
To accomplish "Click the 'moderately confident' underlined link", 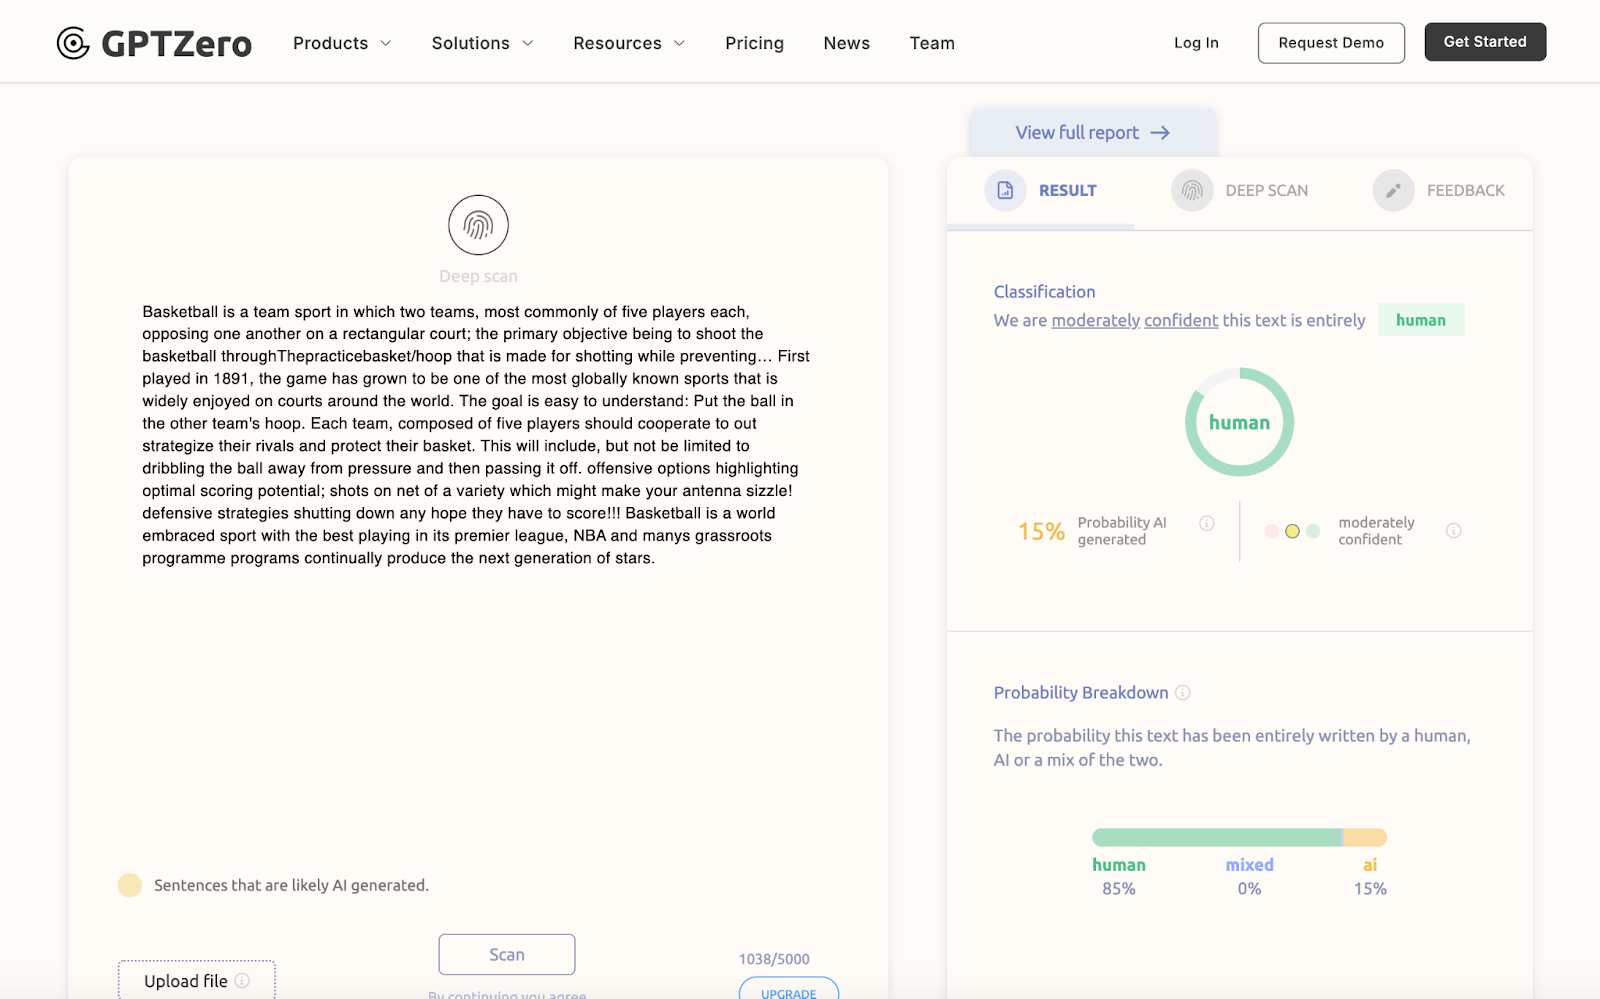I will pos(1135,320).
